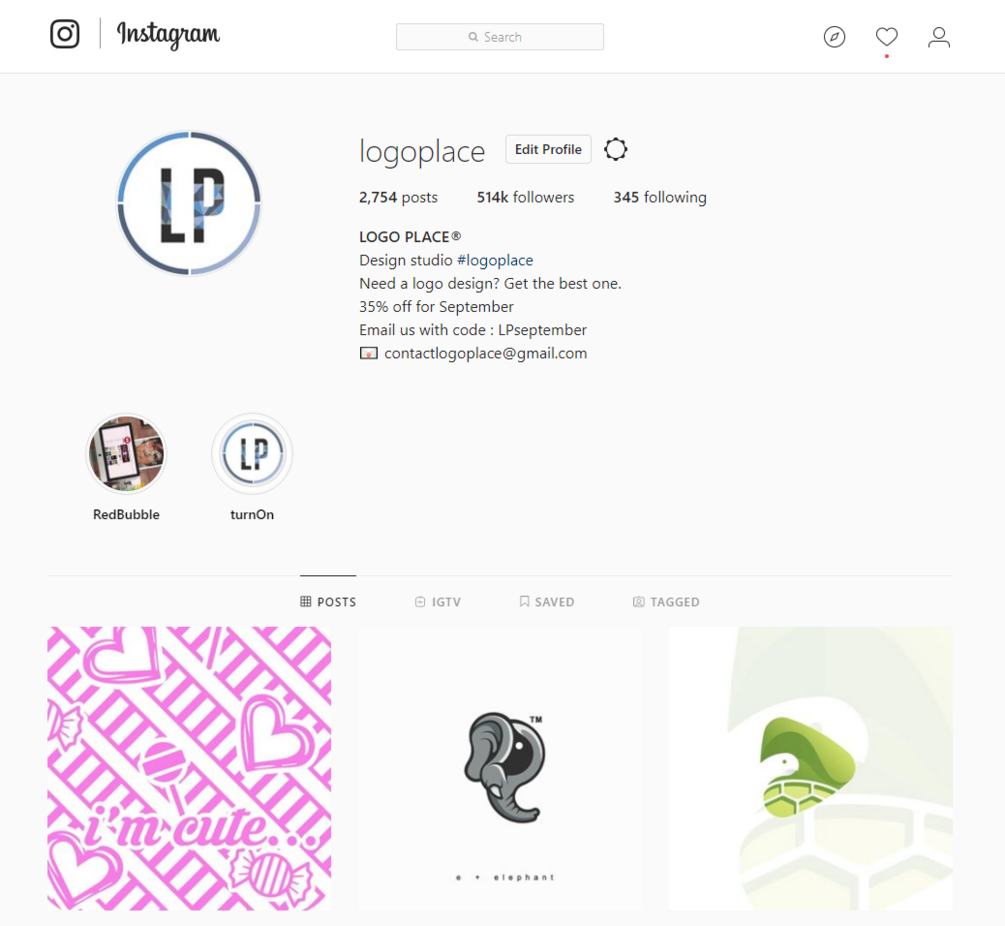
Task: Open the #logoplace hashtag link
Action: [495, 260]
